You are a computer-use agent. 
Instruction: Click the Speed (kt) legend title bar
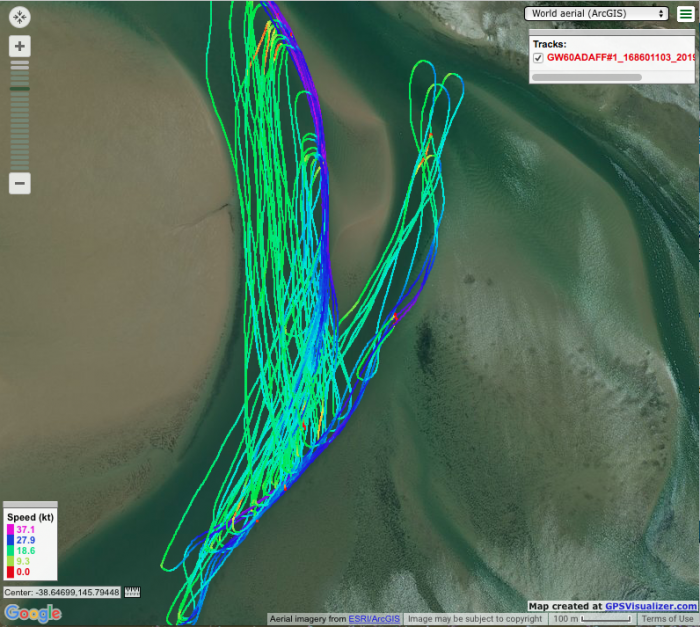30,516
